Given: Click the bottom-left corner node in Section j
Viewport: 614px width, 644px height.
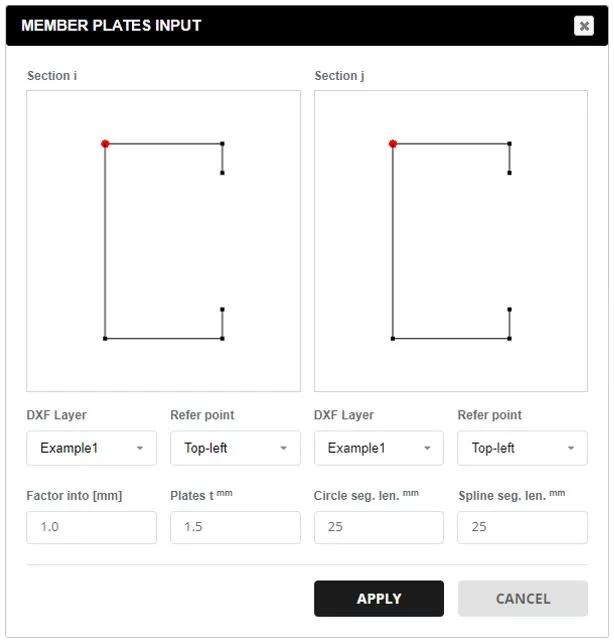Looking at the screenshot, I should click(393, 338).
